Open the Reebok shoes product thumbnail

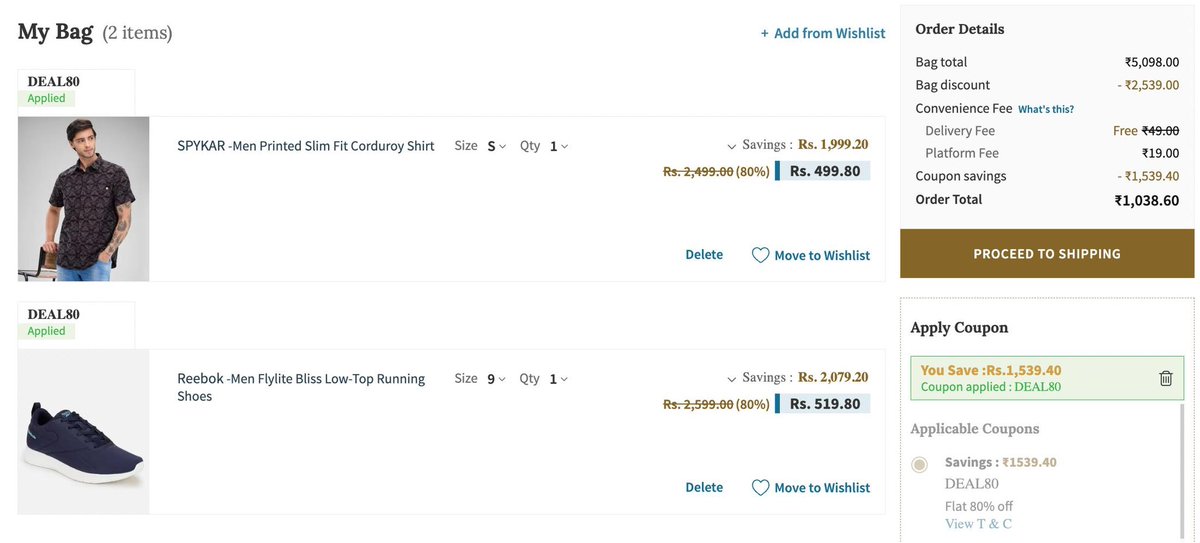click(x=84, y=432)
